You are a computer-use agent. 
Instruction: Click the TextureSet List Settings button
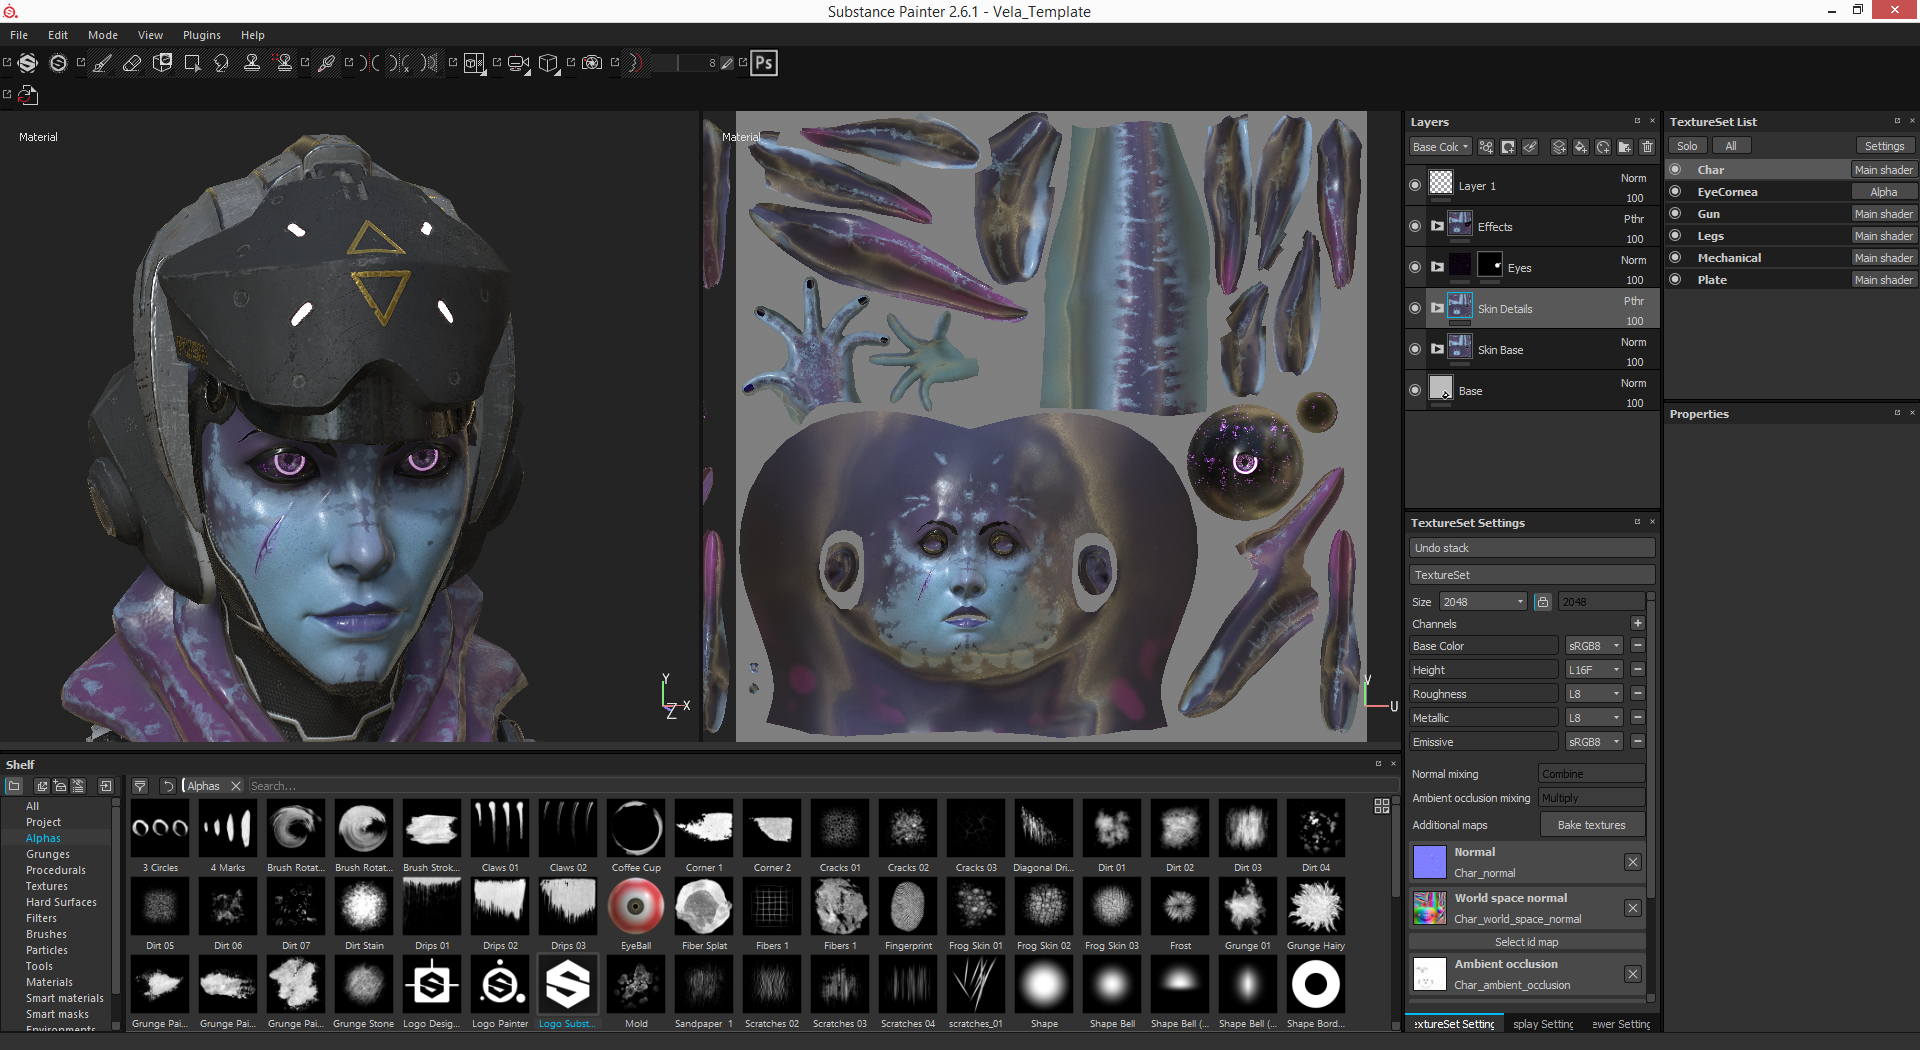1885,146
